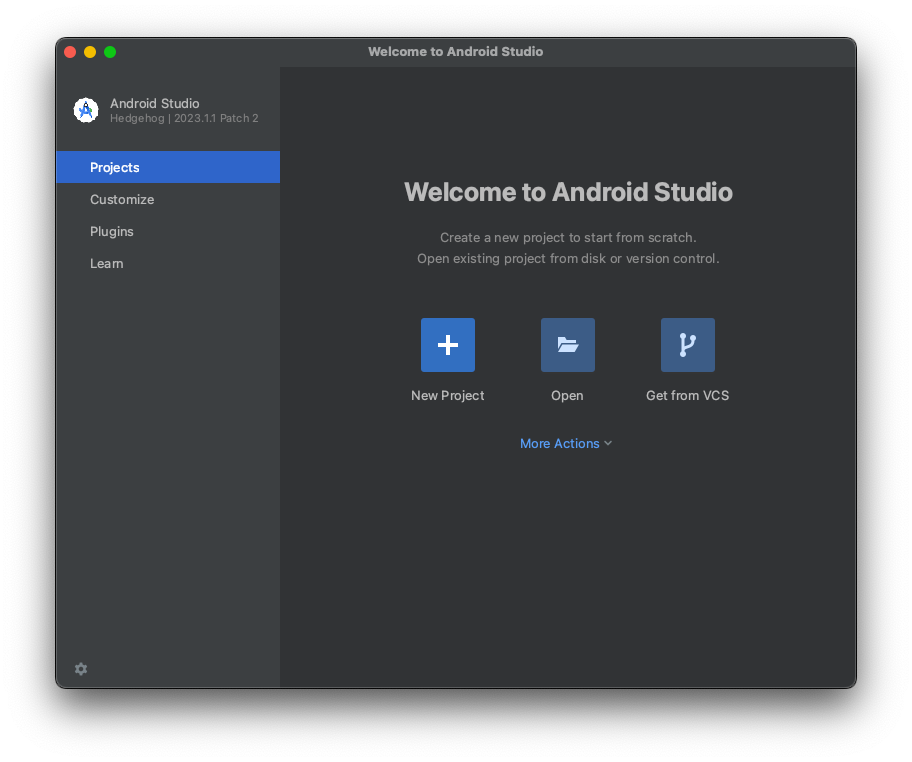The width and height of the screenshot is (912, 762).
Task: Click the New Project plus icon
Action: coord(447,345)
